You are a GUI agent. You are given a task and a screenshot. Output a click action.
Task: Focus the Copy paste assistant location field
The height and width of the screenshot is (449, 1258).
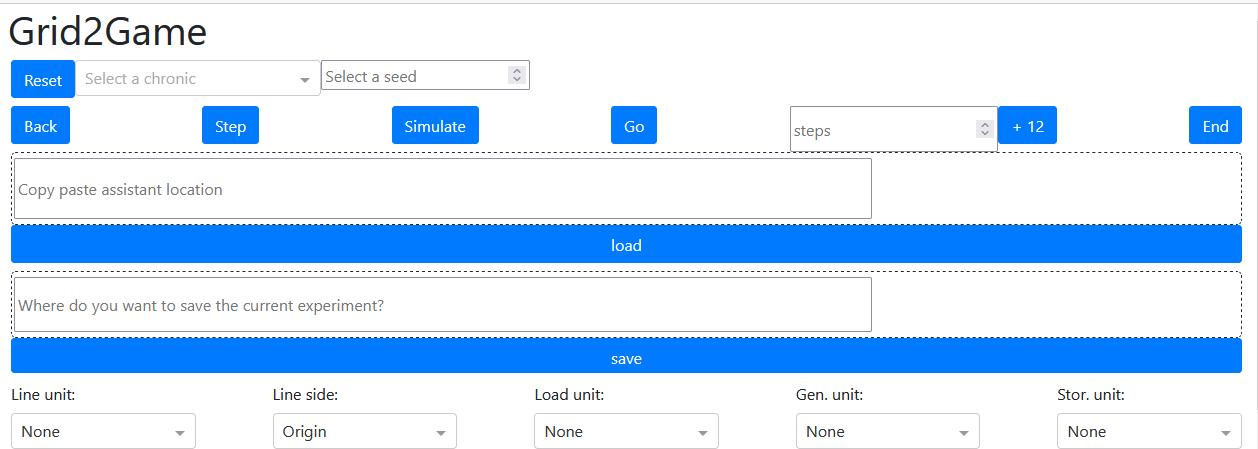[x=443, y=189]
